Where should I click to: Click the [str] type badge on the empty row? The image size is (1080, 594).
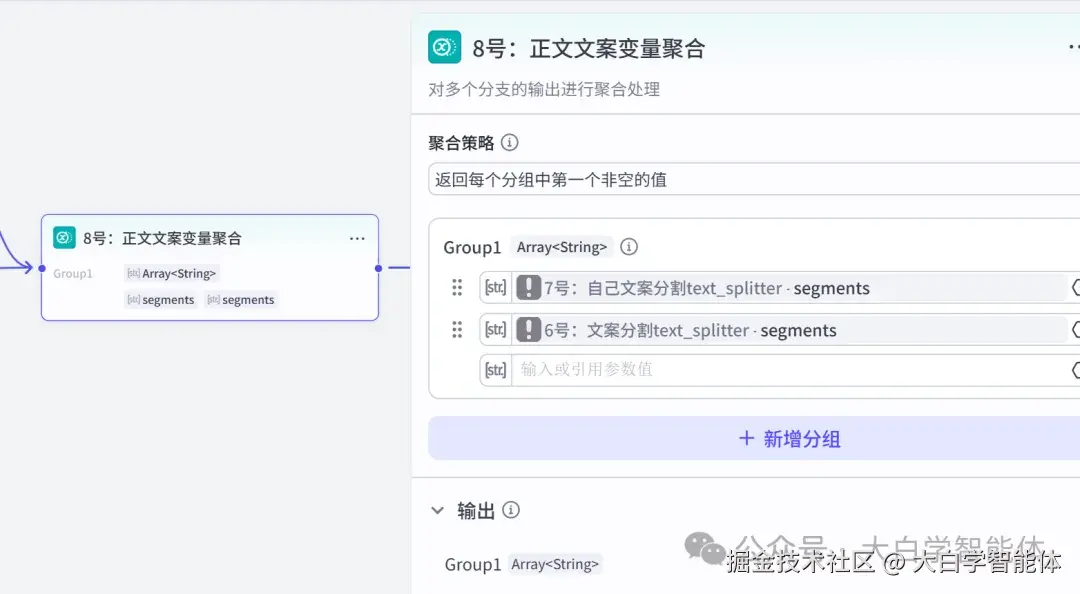click(494, 371)
